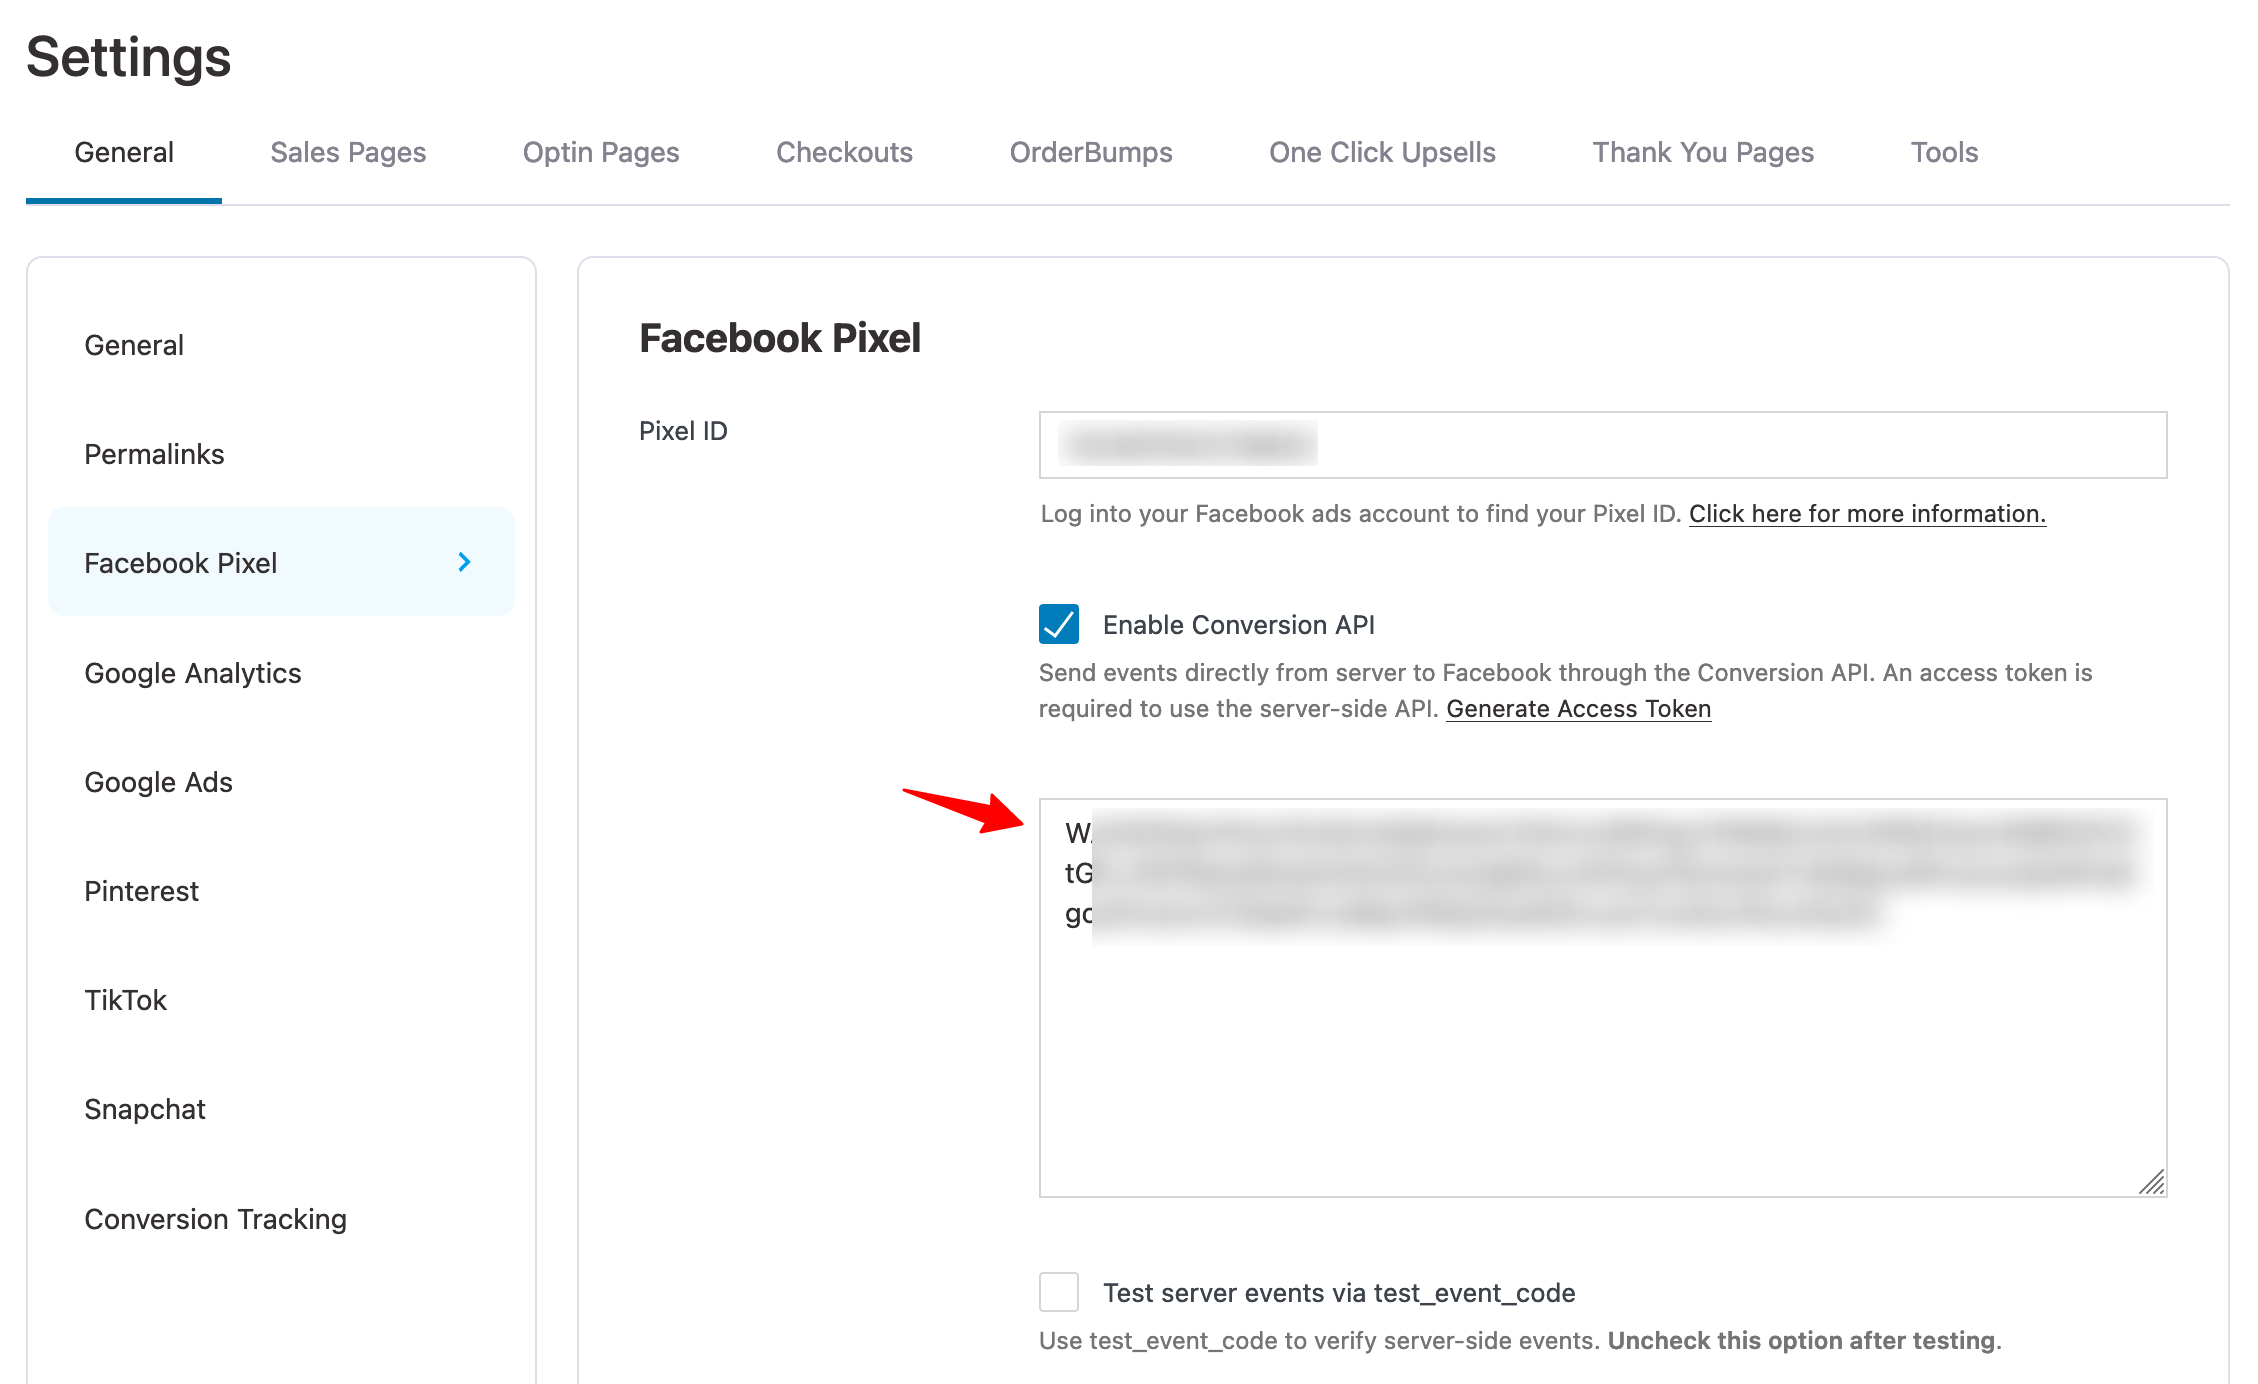Switch to the Sales Pages tab
The height and width of the screenshot is (1384, 2258).
(x=347, y=152)
